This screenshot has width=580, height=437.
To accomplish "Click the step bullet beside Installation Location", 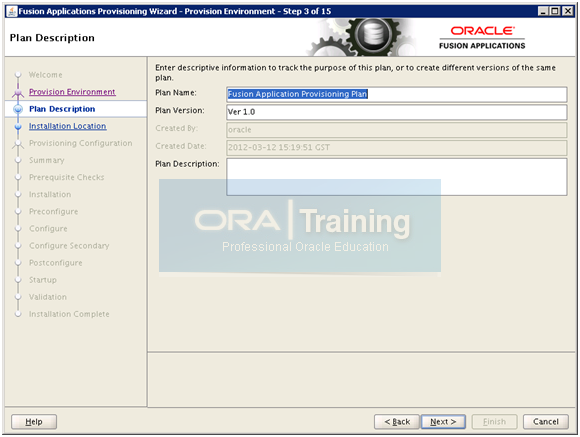I will pyautogui.click(x=18, y=127).
